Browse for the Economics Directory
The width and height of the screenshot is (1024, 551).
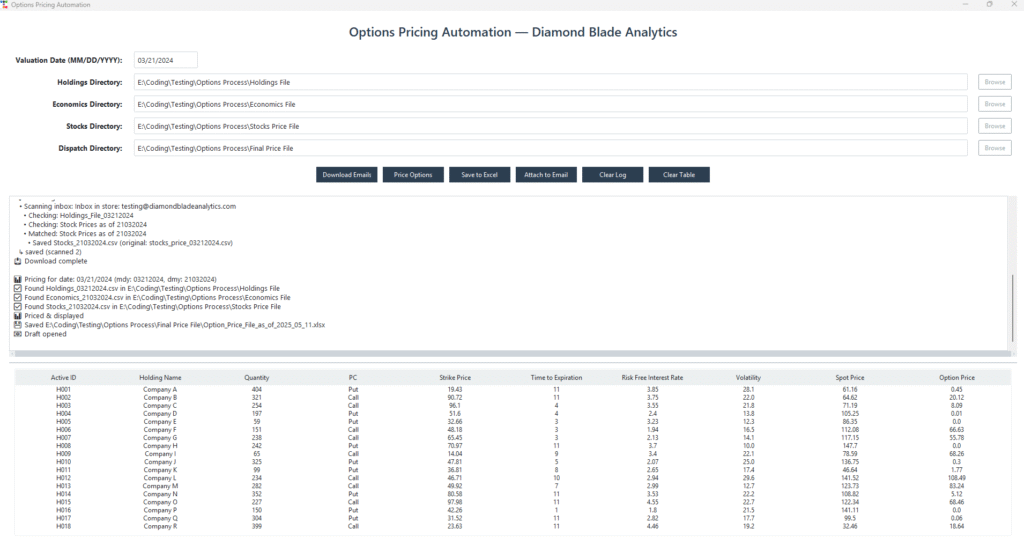tap(995, 104)
